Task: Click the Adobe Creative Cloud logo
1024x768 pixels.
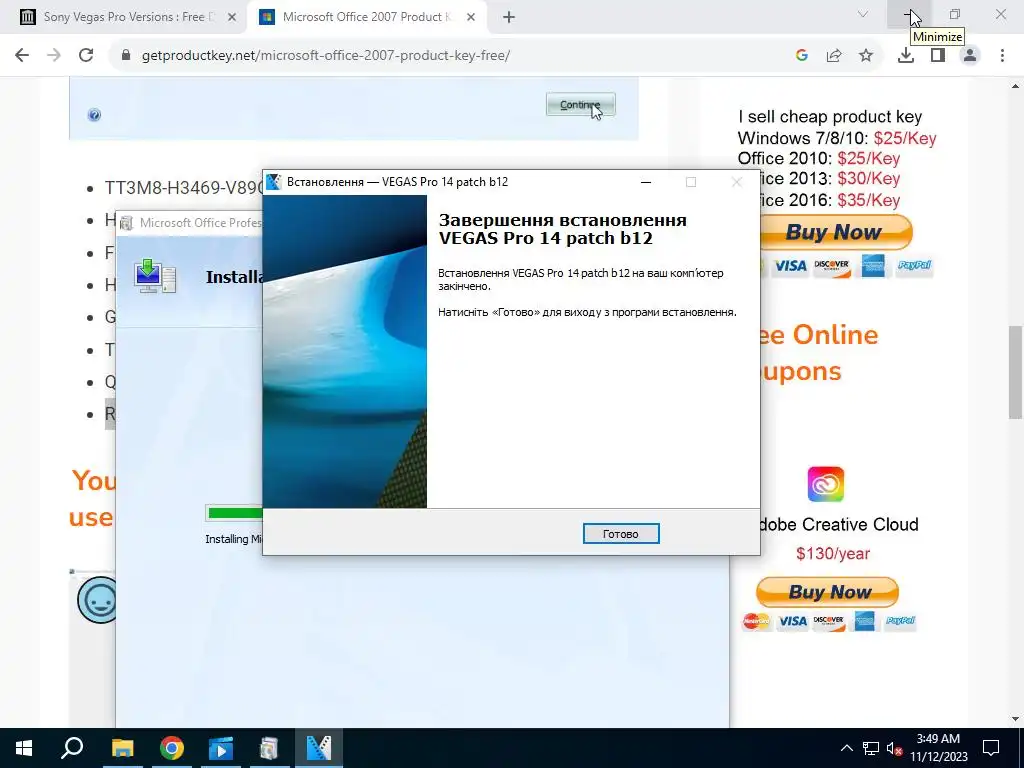Action: coord(825,484)
